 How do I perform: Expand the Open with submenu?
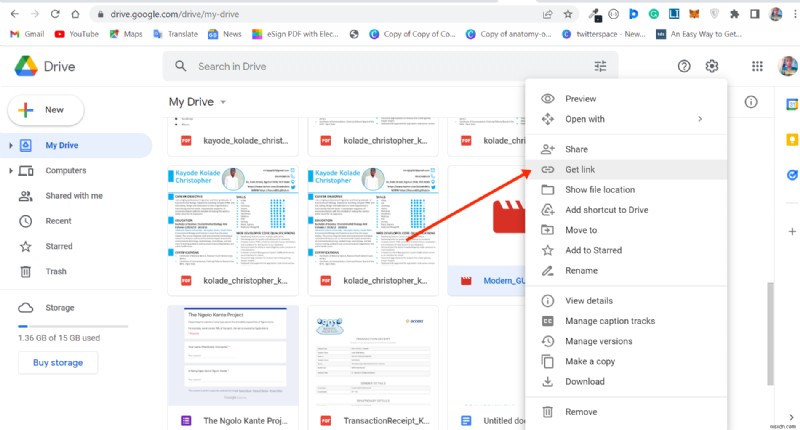[626, 119]
